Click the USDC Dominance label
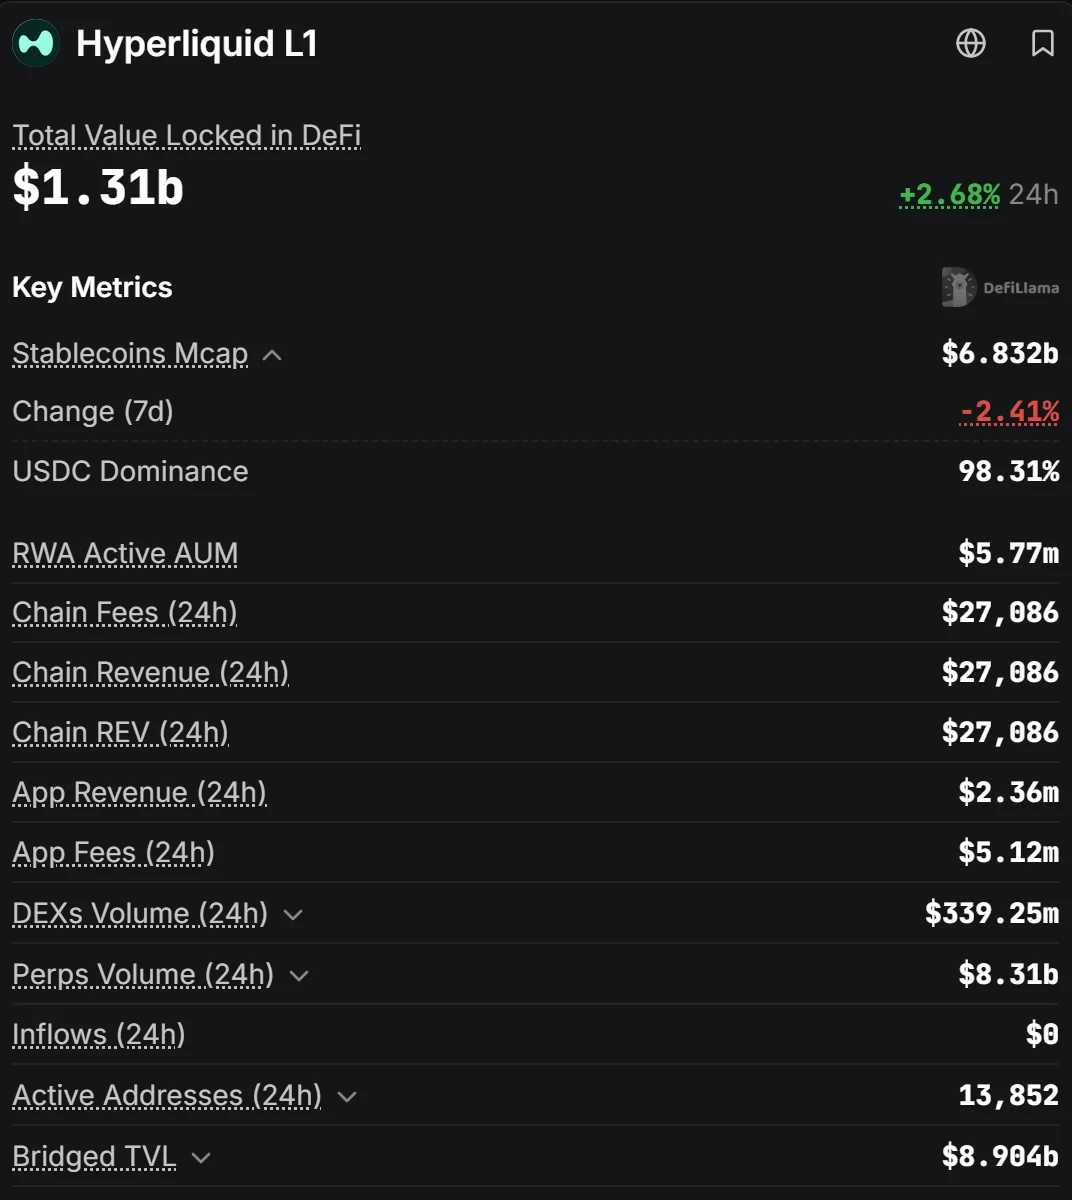Image resolution: width=1072 pixels, height=1200 pixels. (130, 471)
